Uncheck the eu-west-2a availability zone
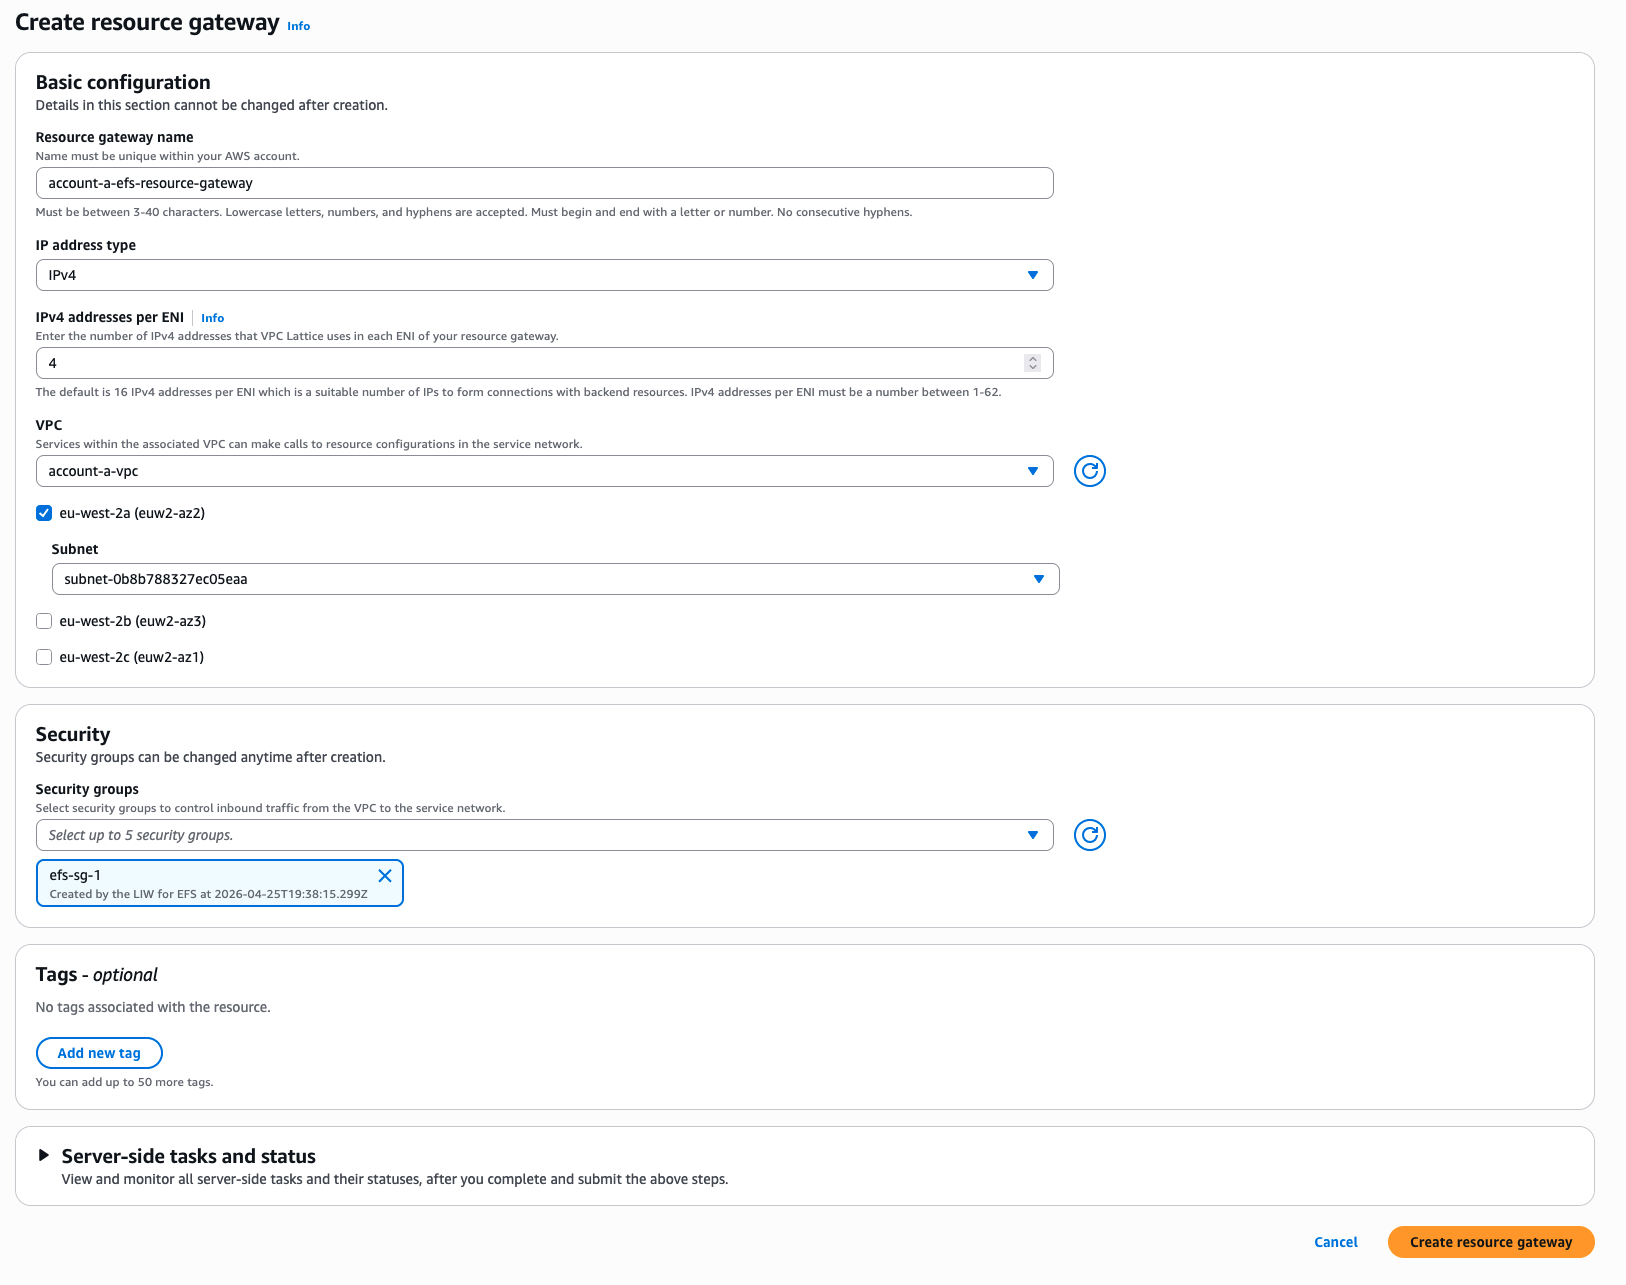Image resolution: width=1626 pixels, height=1285 pixels. (x=44, y=513)
